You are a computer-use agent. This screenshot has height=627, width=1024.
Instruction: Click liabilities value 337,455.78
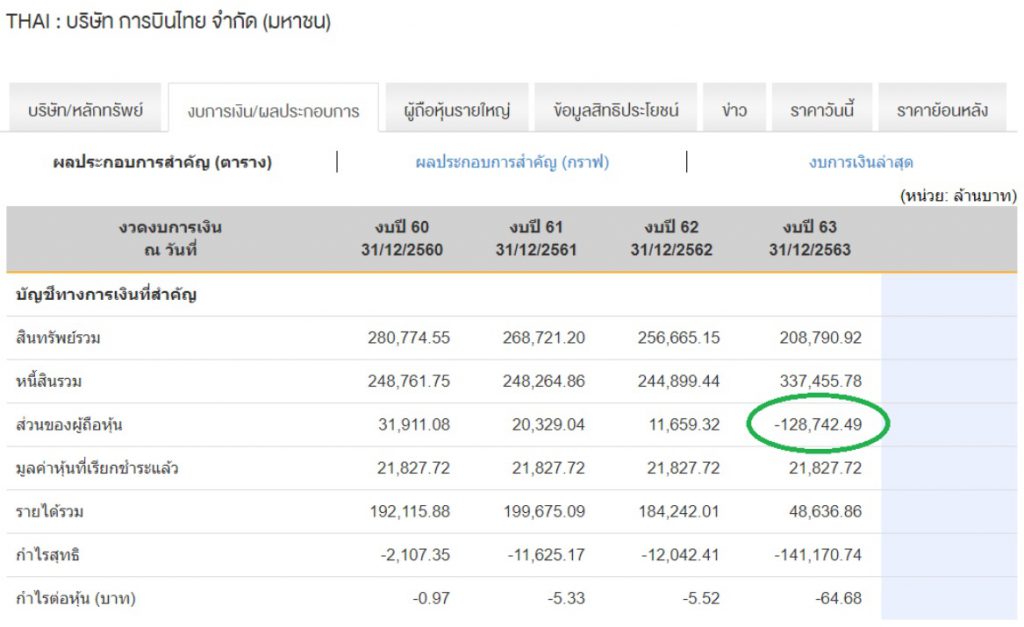point(820,381)
